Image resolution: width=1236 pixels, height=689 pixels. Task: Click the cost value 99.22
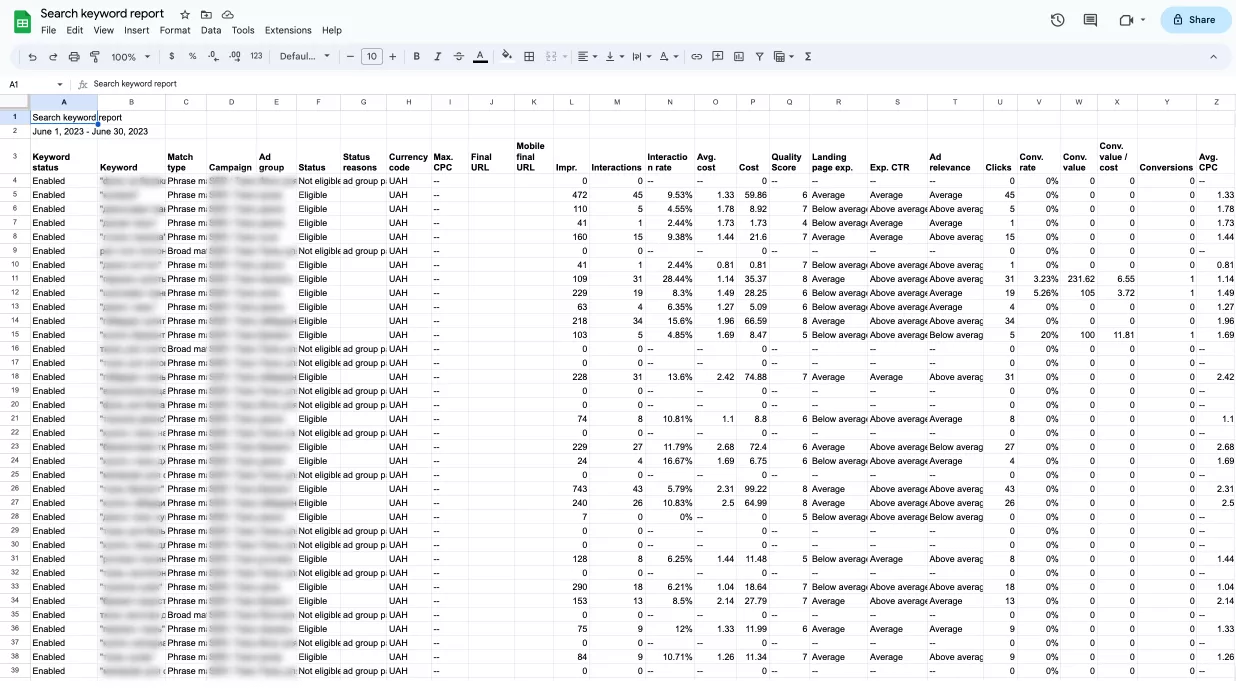coord(751,489)
